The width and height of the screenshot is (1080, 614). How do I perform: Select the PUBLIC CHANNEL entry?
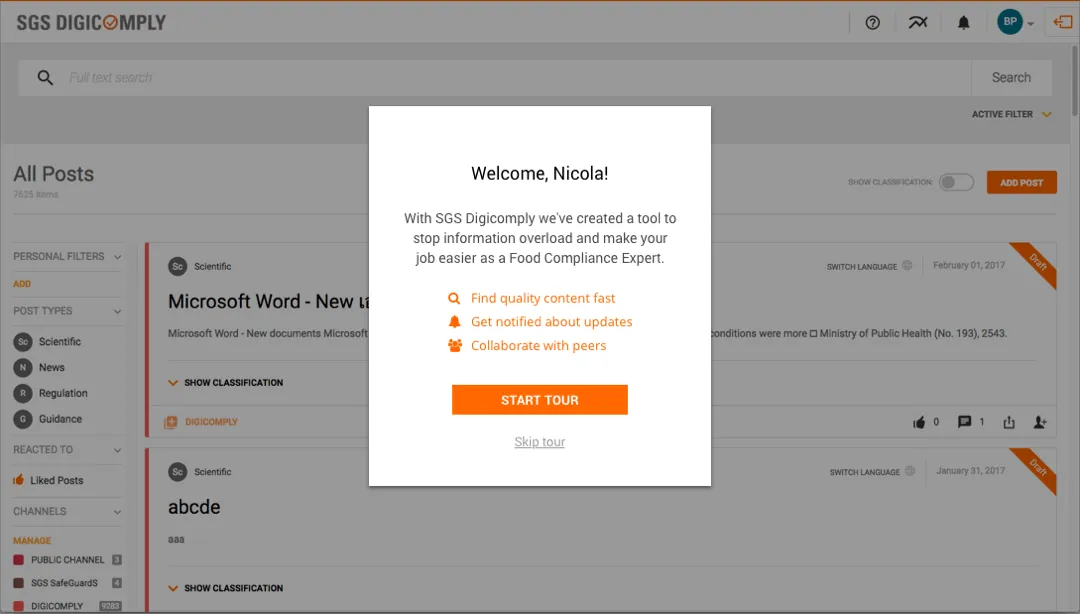[68, 560]
